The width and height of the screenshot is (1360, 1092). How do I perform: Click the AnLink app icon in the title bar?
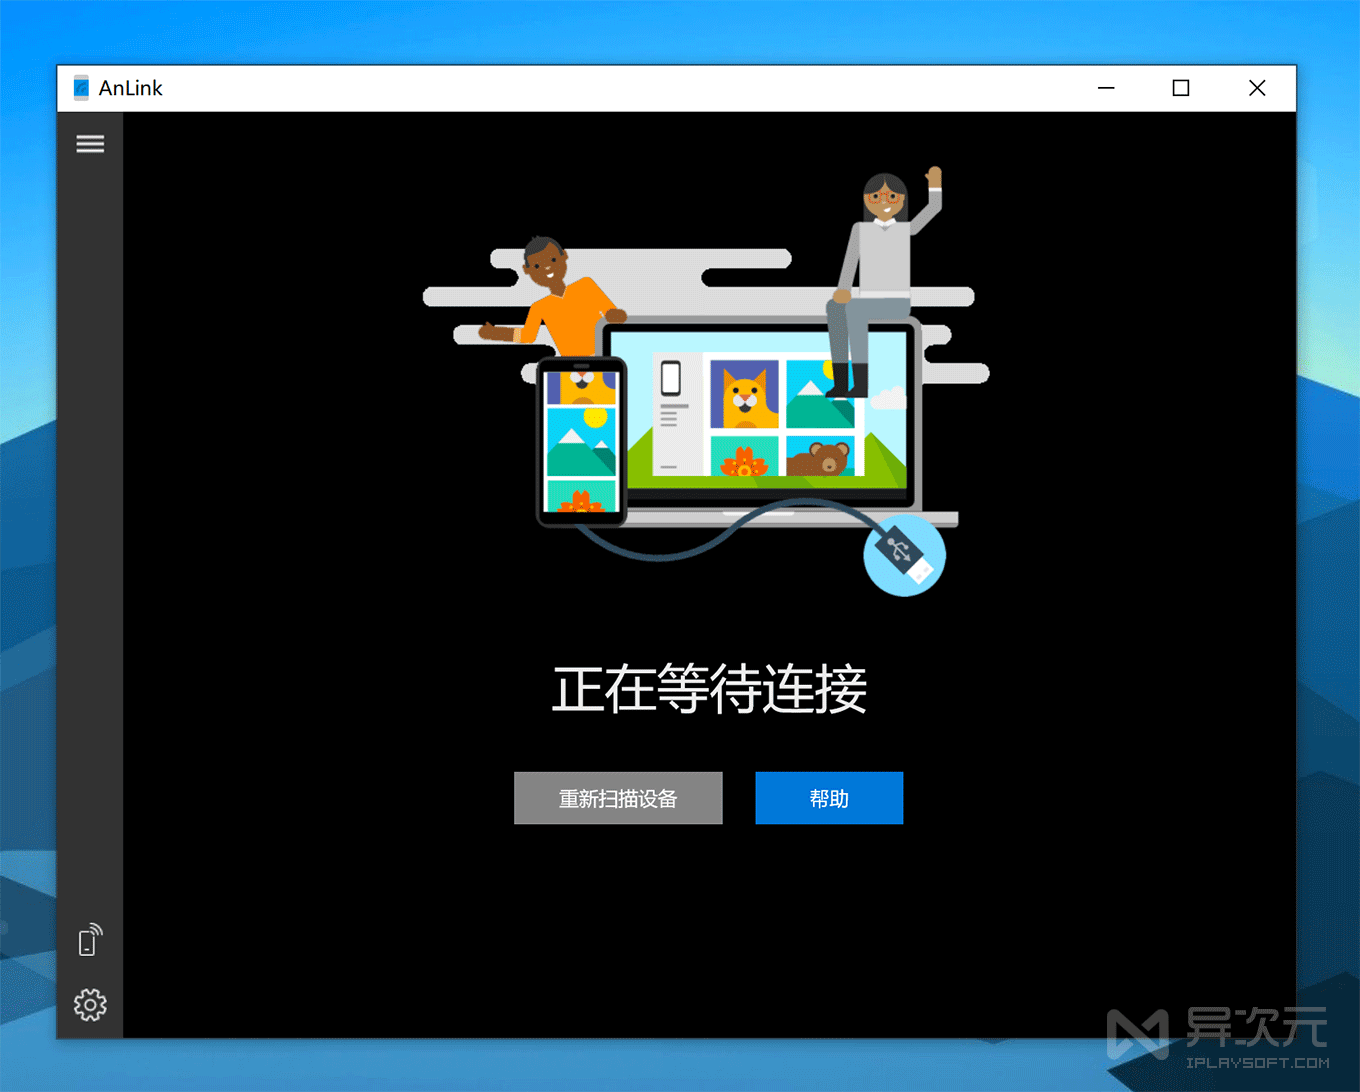[79, 87]
